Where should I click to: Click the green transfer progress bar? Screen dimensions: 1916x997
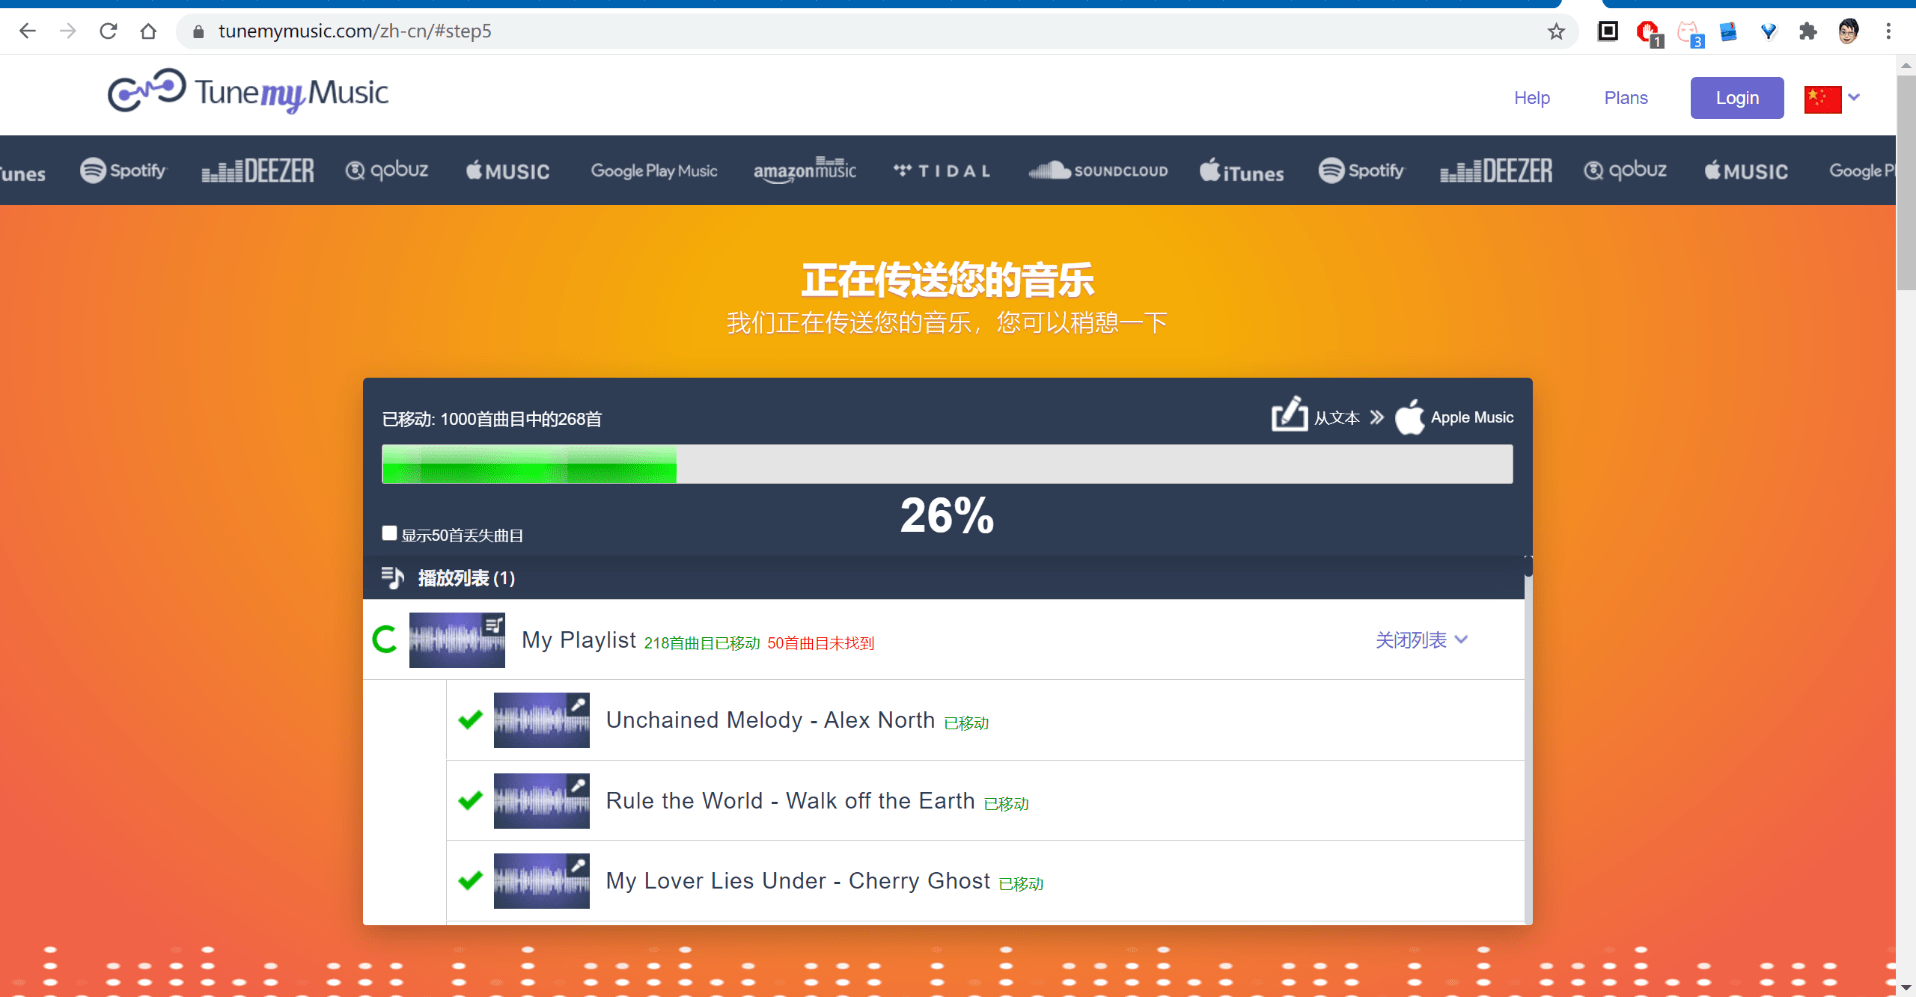tap(529, 464)
